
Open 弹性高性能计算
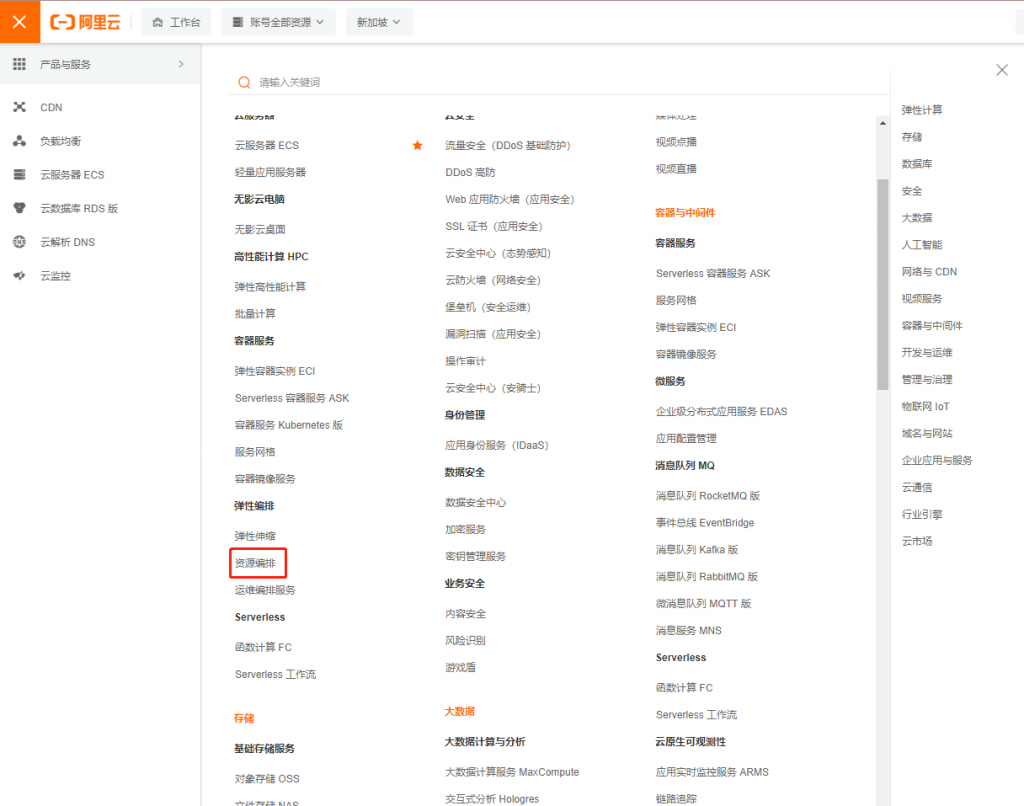(x=270, y=287)
